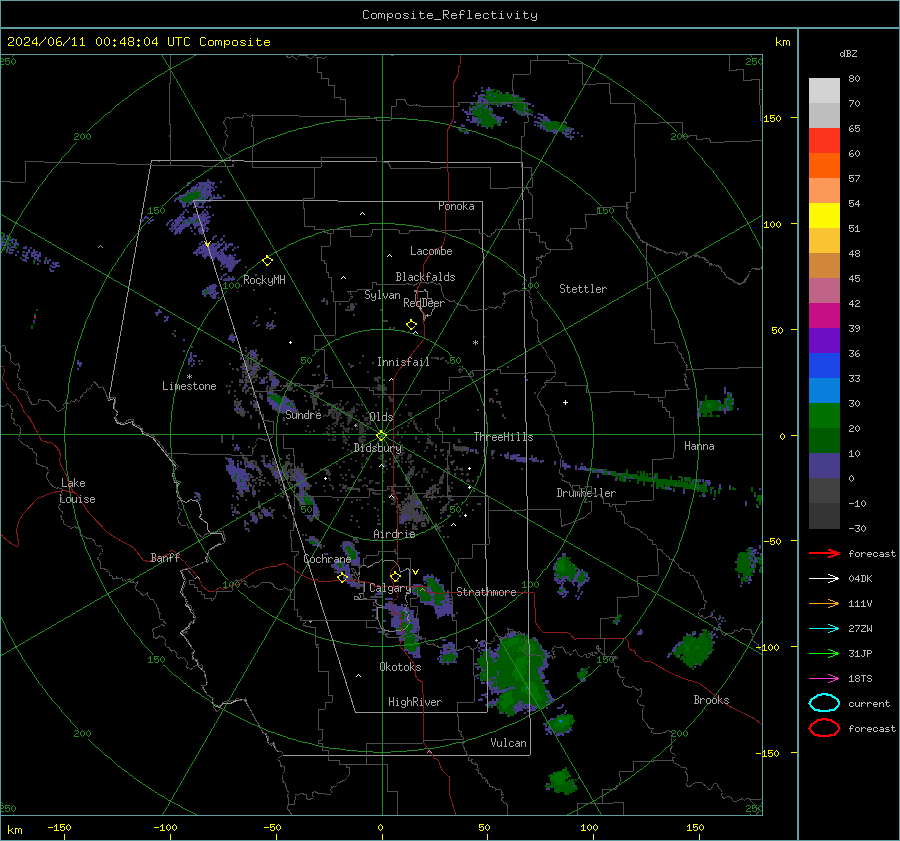Click the red forecast arrow in legend

(x=824, y=553)
